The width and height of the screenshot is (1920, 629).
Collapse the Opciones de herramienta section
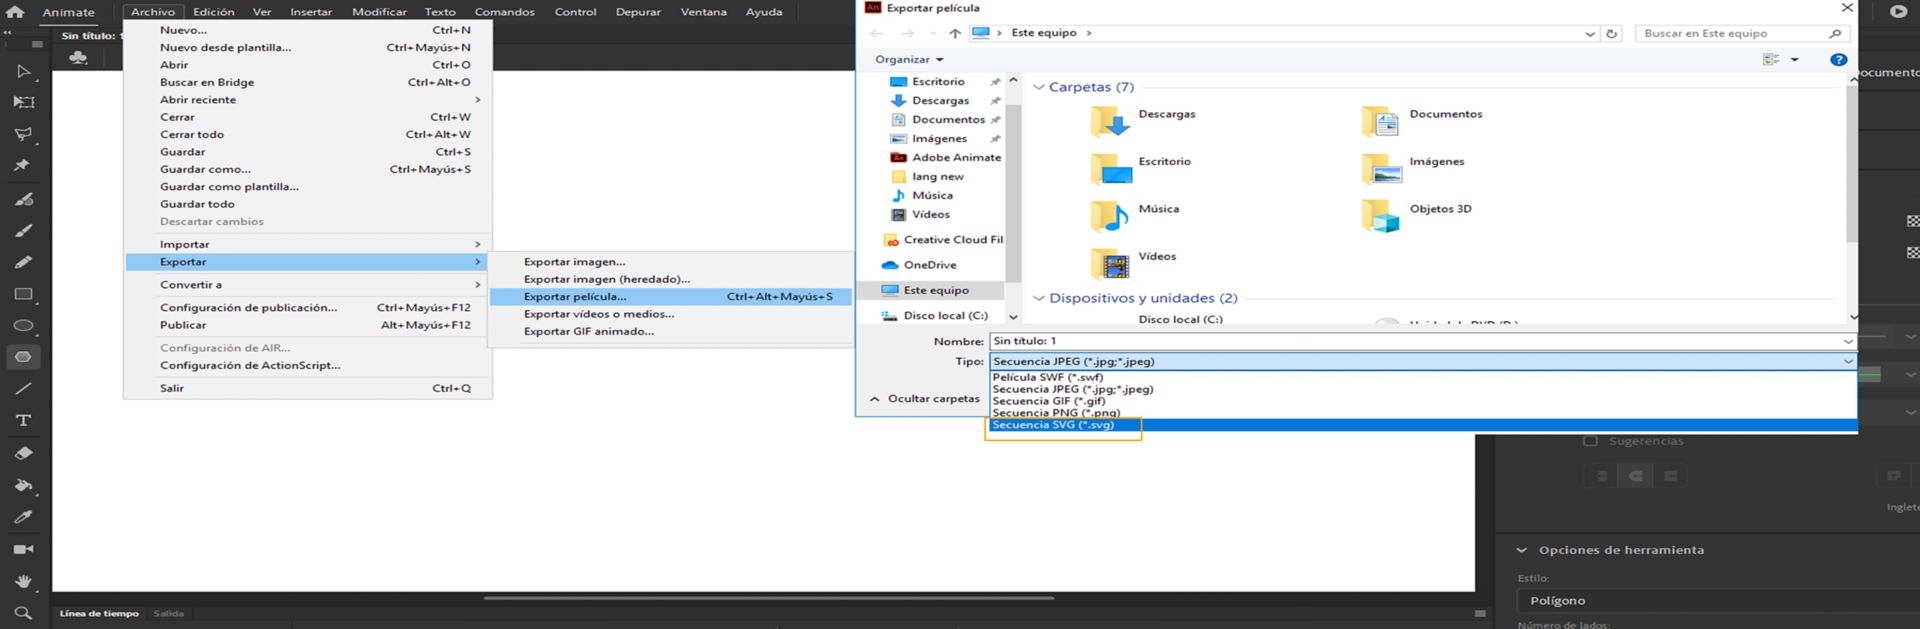pyautogui.click(x=1521, y=550)
